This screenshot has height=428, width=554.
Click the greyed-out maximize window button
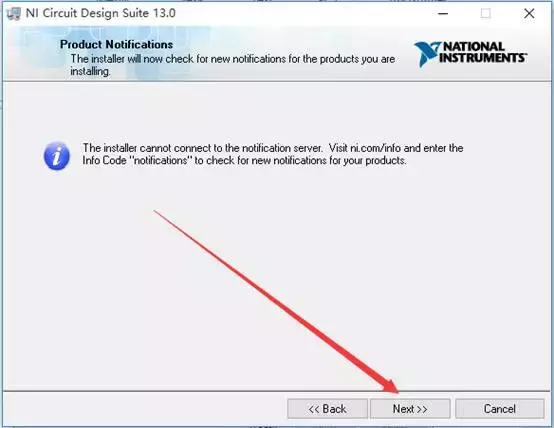pos(486,13)
